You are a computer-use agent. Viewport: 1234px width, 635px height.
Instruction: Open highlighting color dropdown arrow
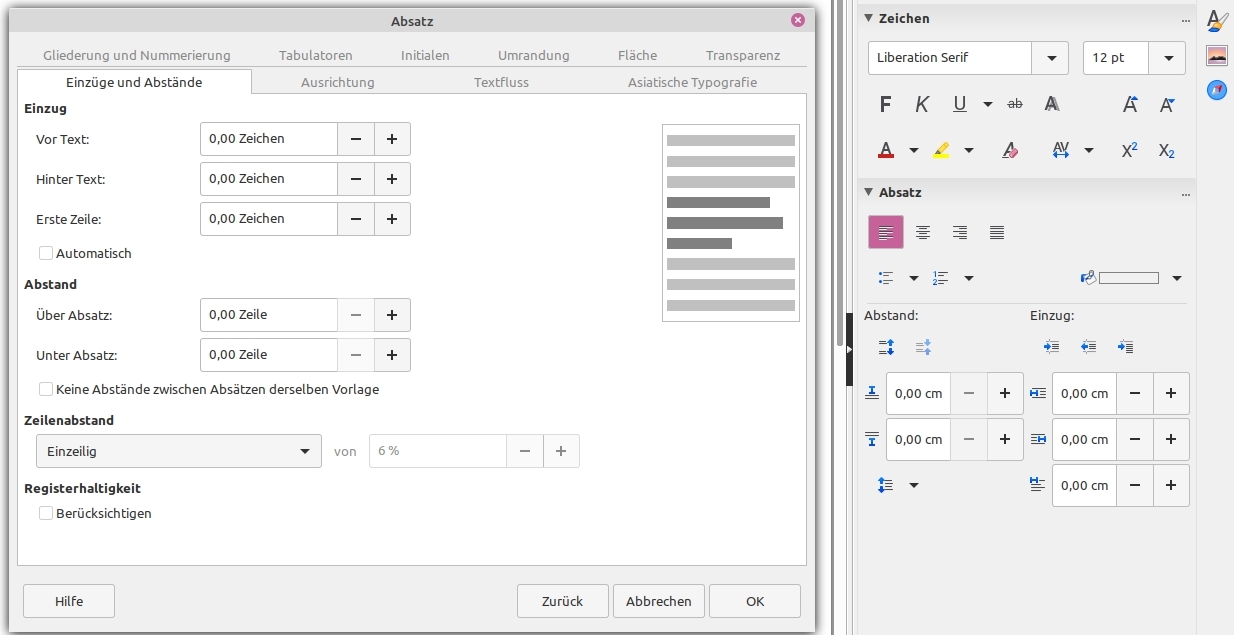pos(968,150)
